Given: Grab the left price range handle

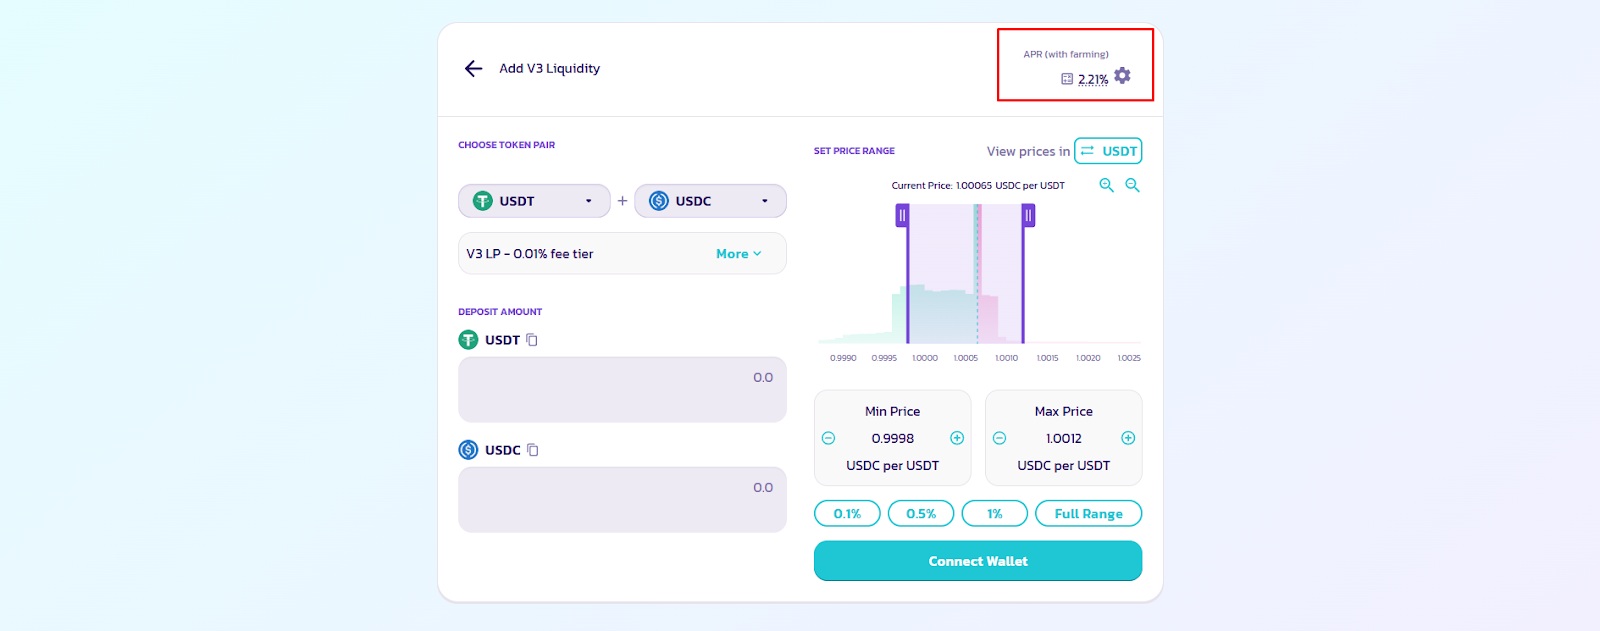Looking at the screenshot, I should click(902, 215).
